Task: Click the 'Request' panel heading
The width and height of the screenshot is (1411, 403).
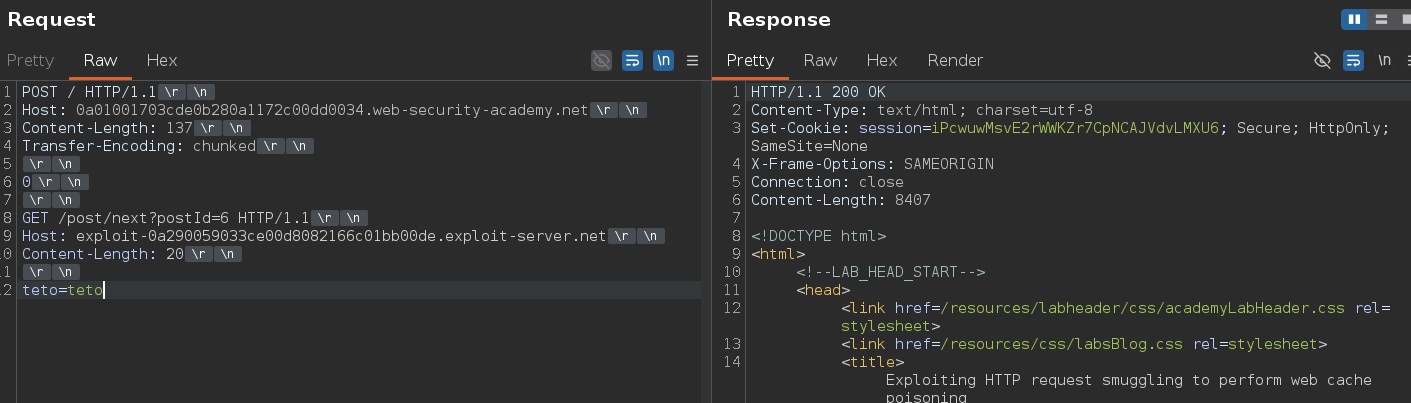Action: pyautogui.click(x=52, y=19)
